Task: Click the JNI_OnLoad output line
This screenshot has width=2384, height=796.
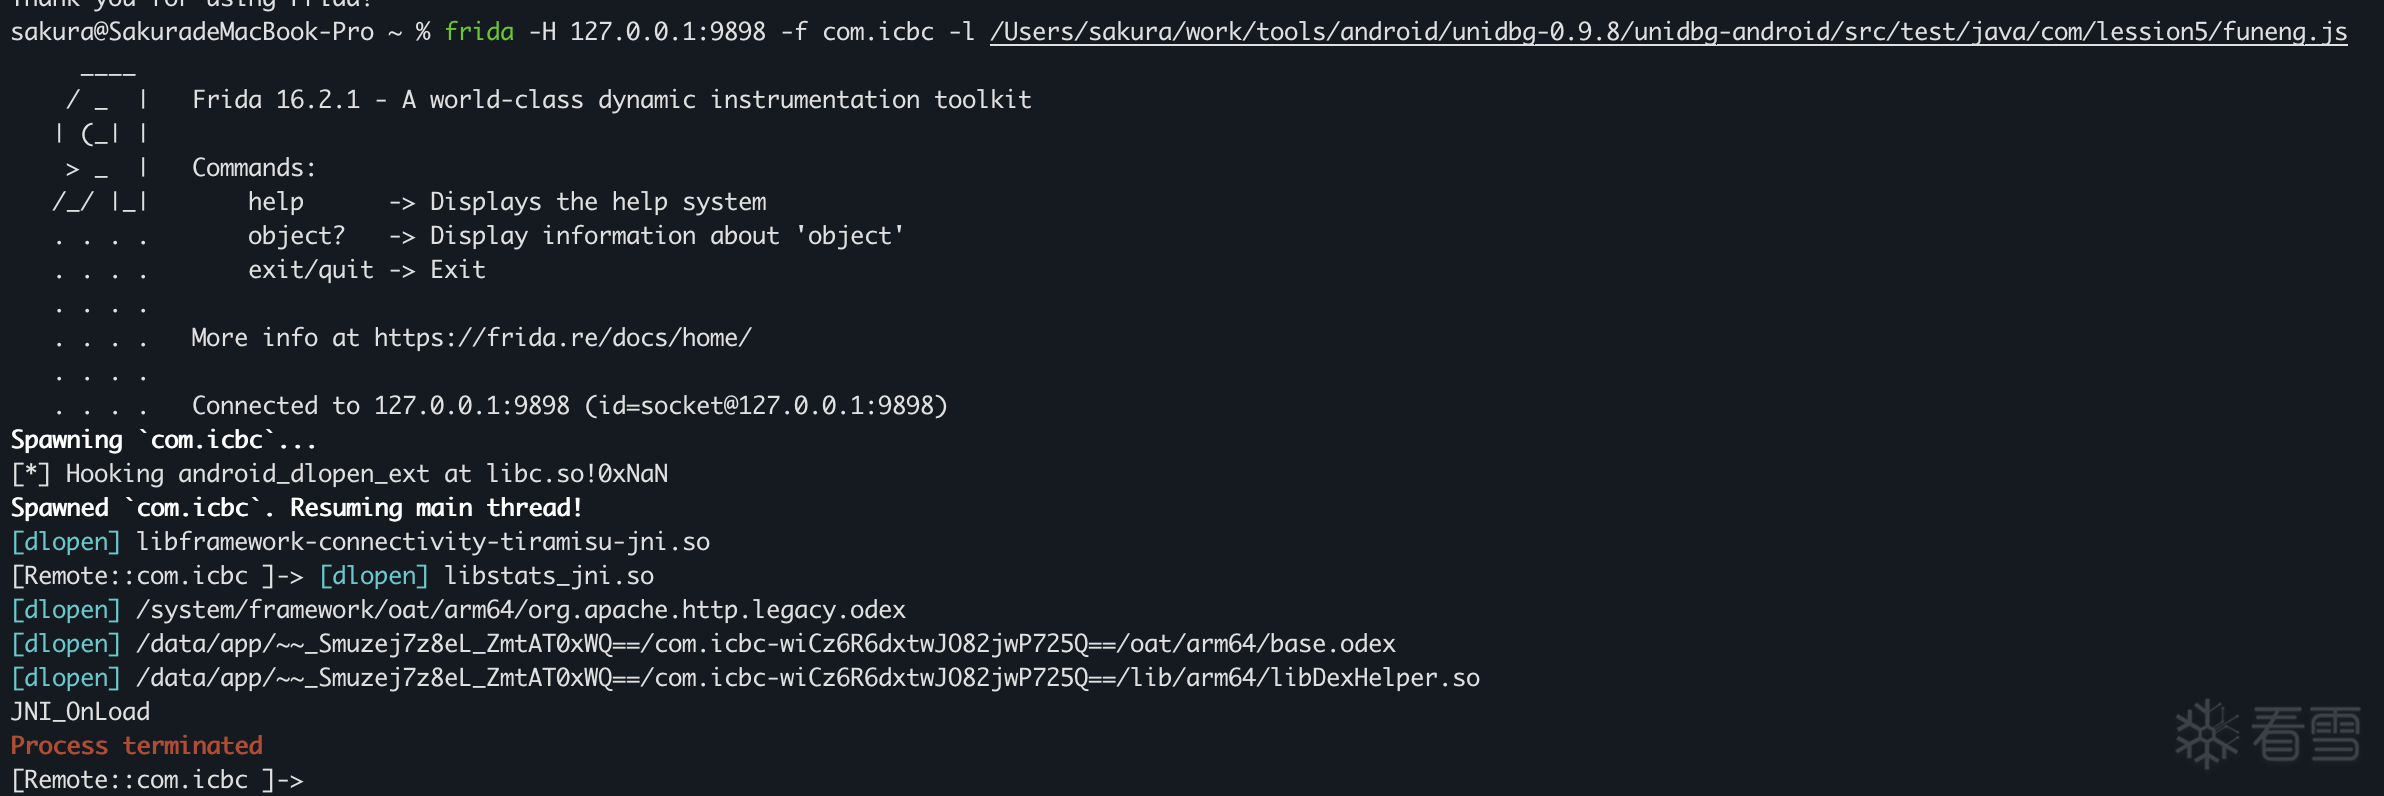Action: click(x=80, y=712)
